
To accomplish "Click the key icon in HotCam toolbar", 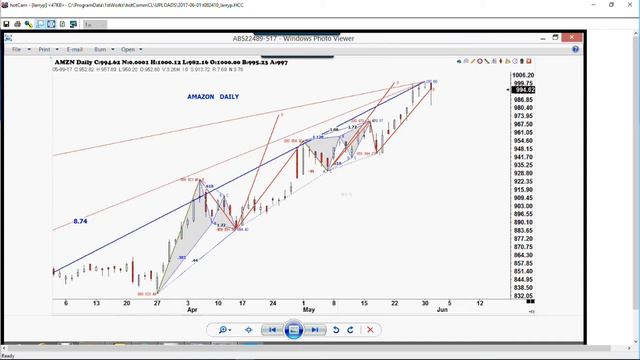I will tap(28, 24).
